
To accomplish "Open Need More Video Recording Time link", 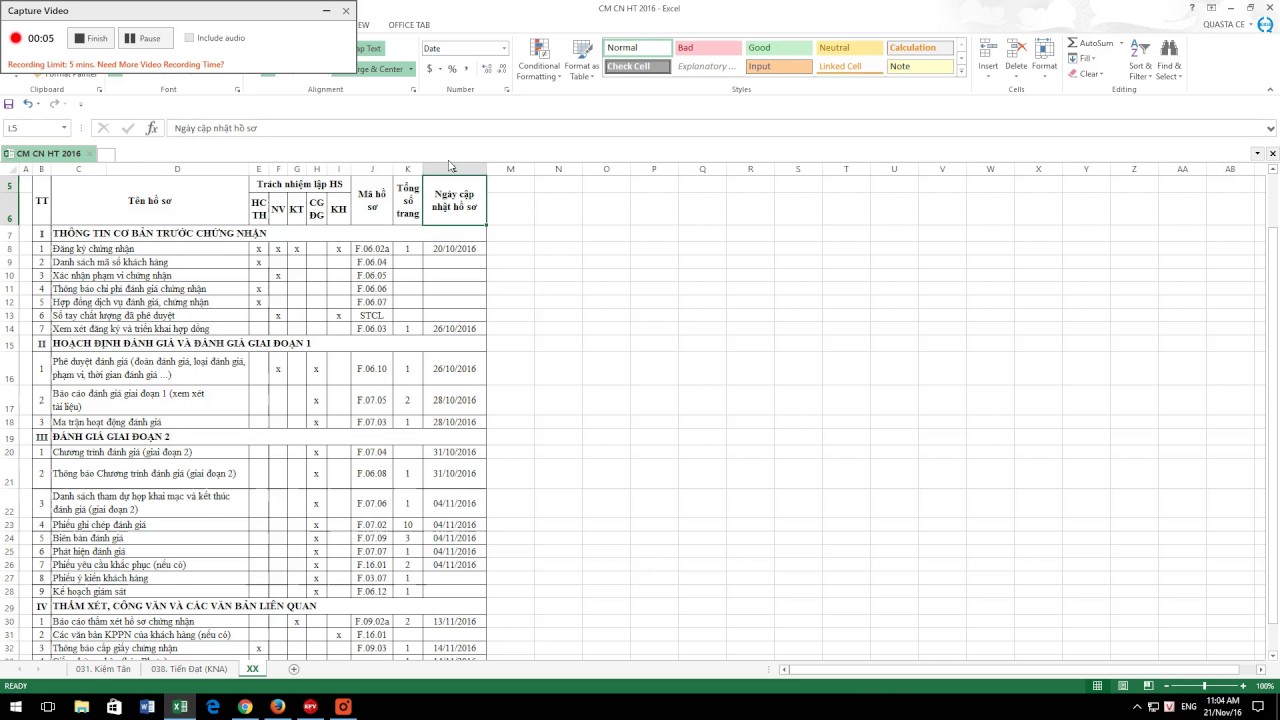I will coord(160,64).
